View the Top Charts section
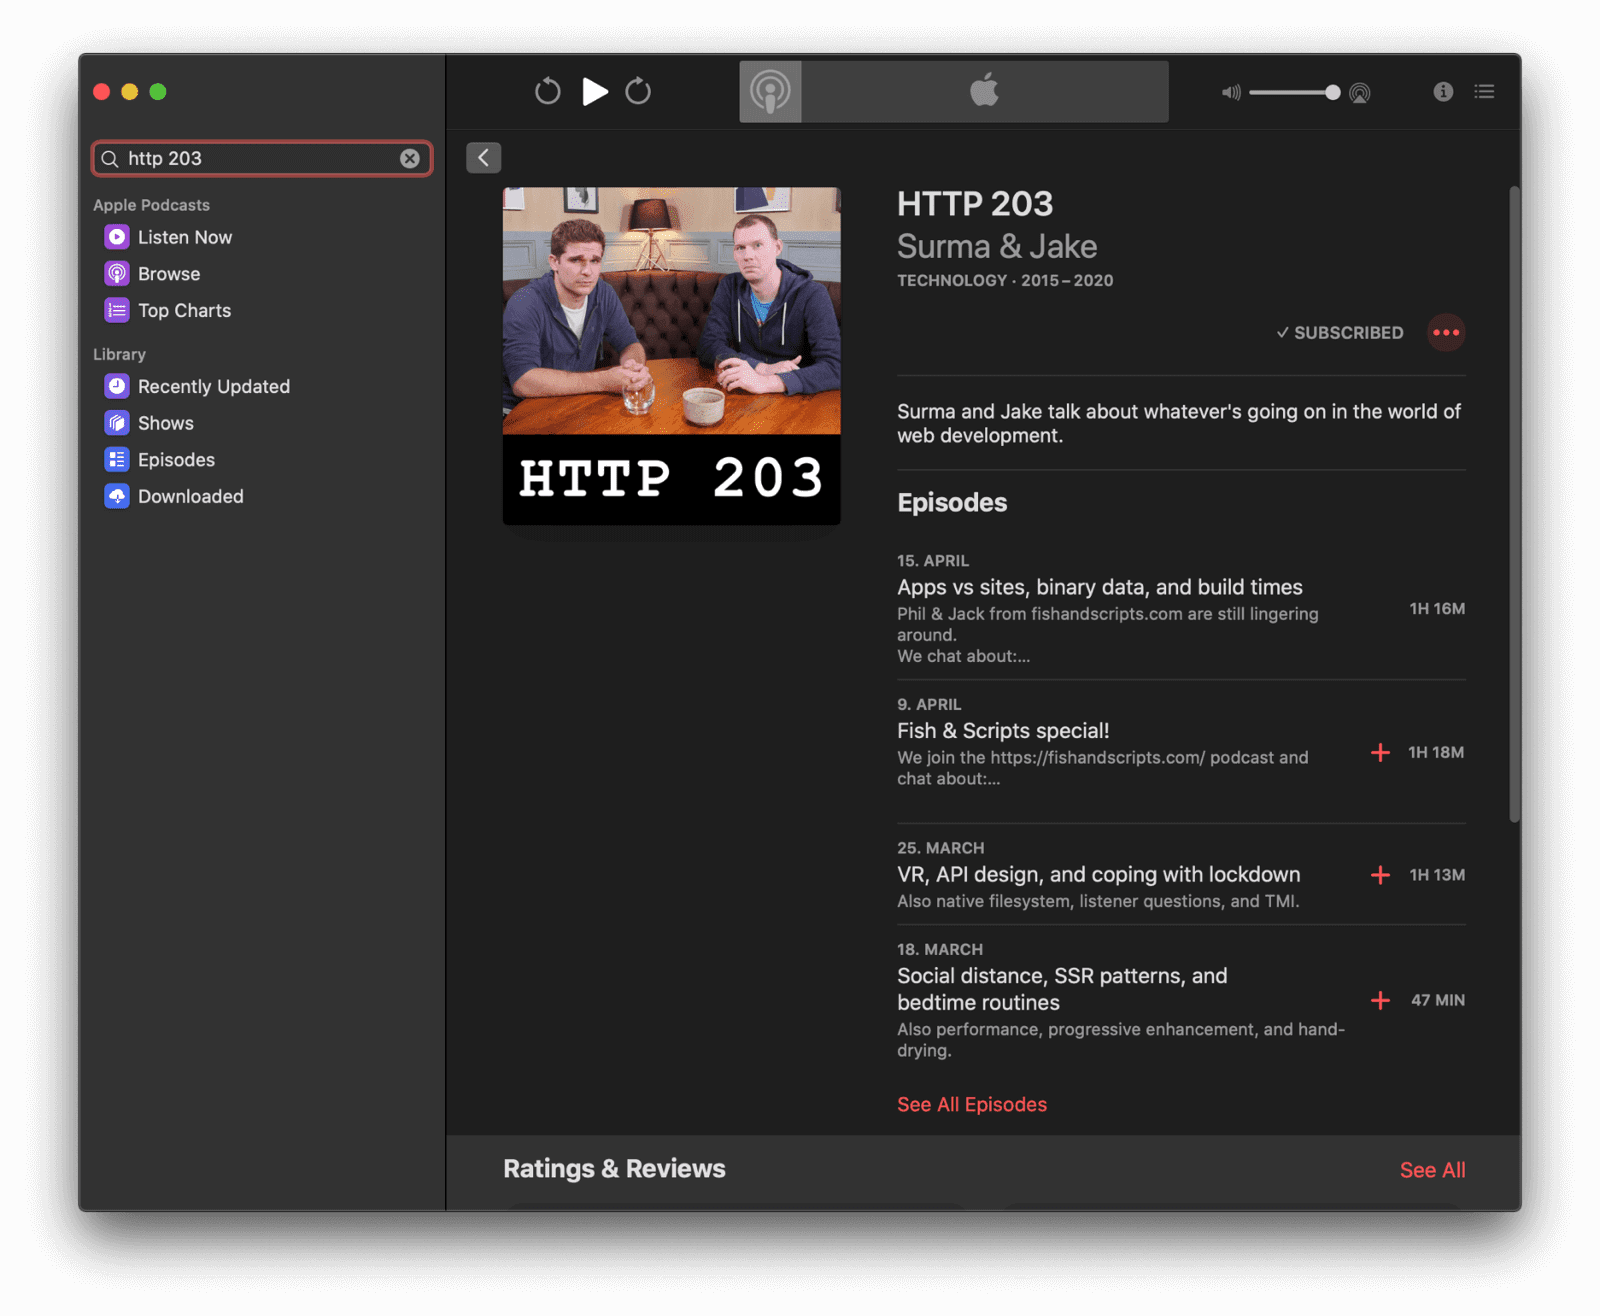 tap(184, 310)
